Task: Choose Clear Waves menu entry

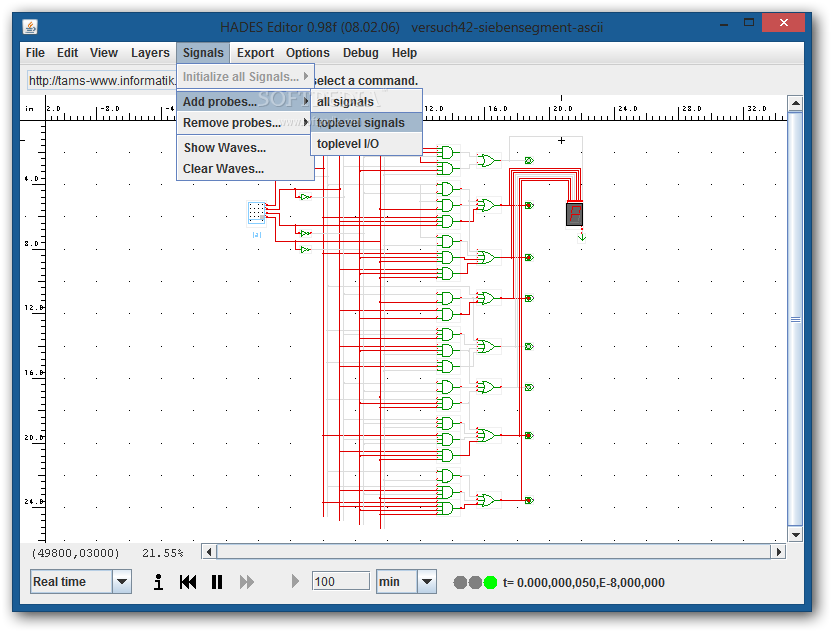Action: (x=244, y=169)
